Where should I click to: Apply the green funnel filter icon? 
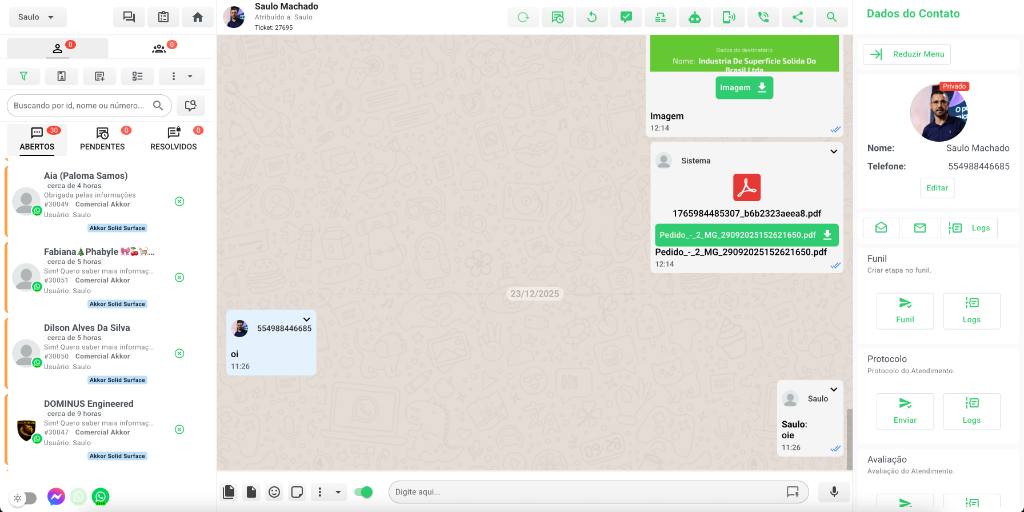[24, 76]
